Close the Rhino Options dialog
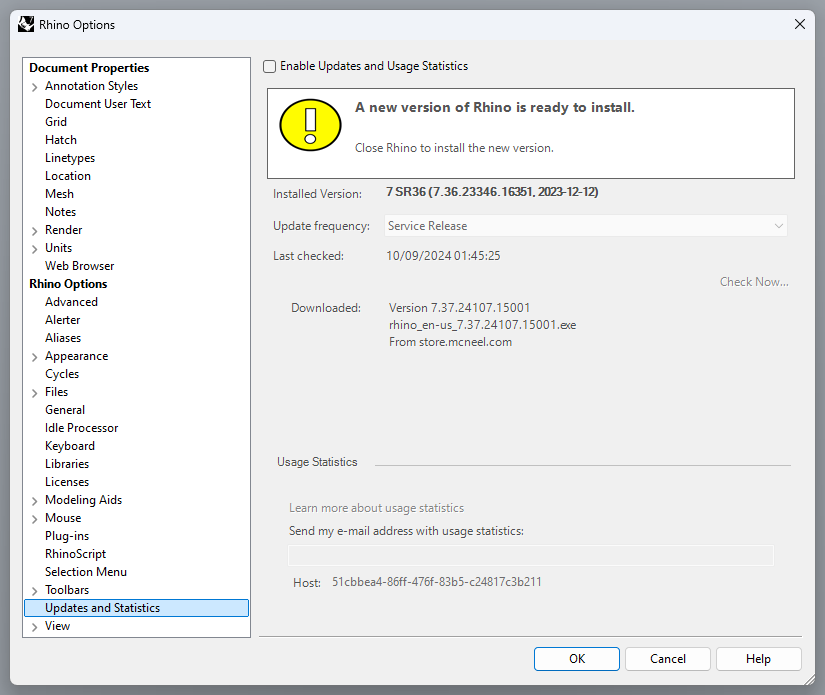The width and height of the screenshot is (825, 695). click(x=800, y=24)
